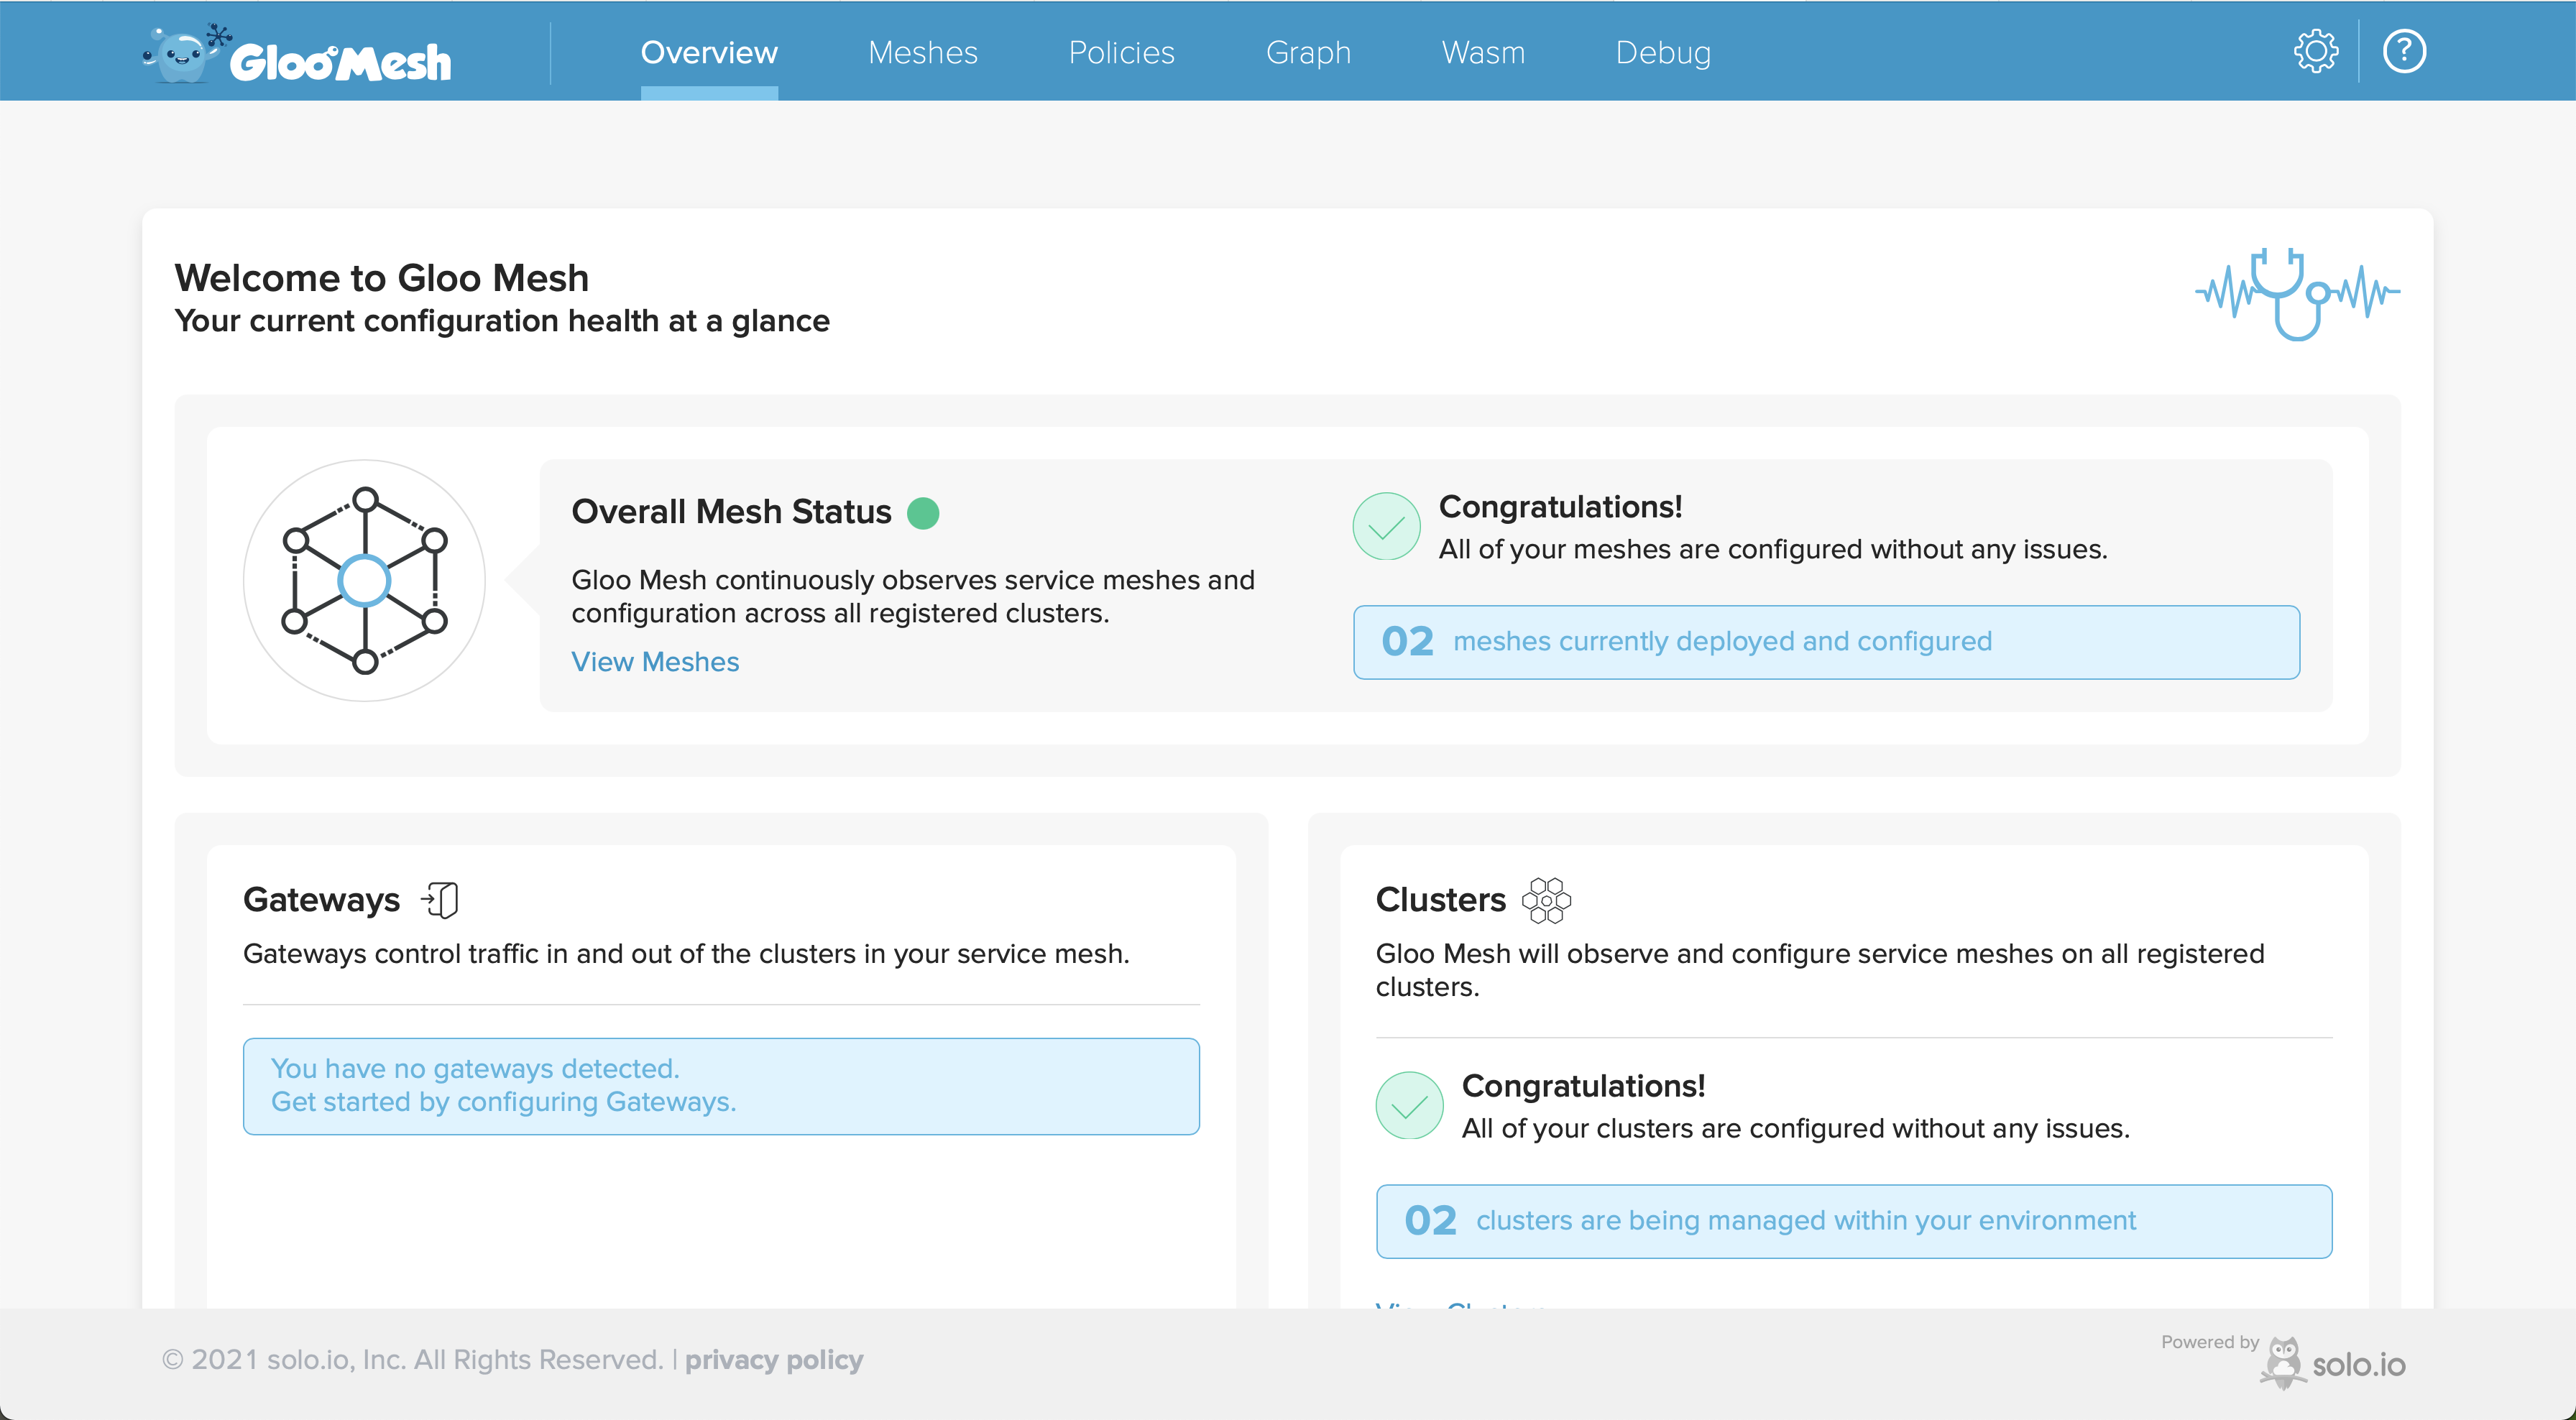Image resolution: width=2576 pixels, height=1420 pixels.
Task: Click the solo.io owl logo
Action: coord(2333,1363)
